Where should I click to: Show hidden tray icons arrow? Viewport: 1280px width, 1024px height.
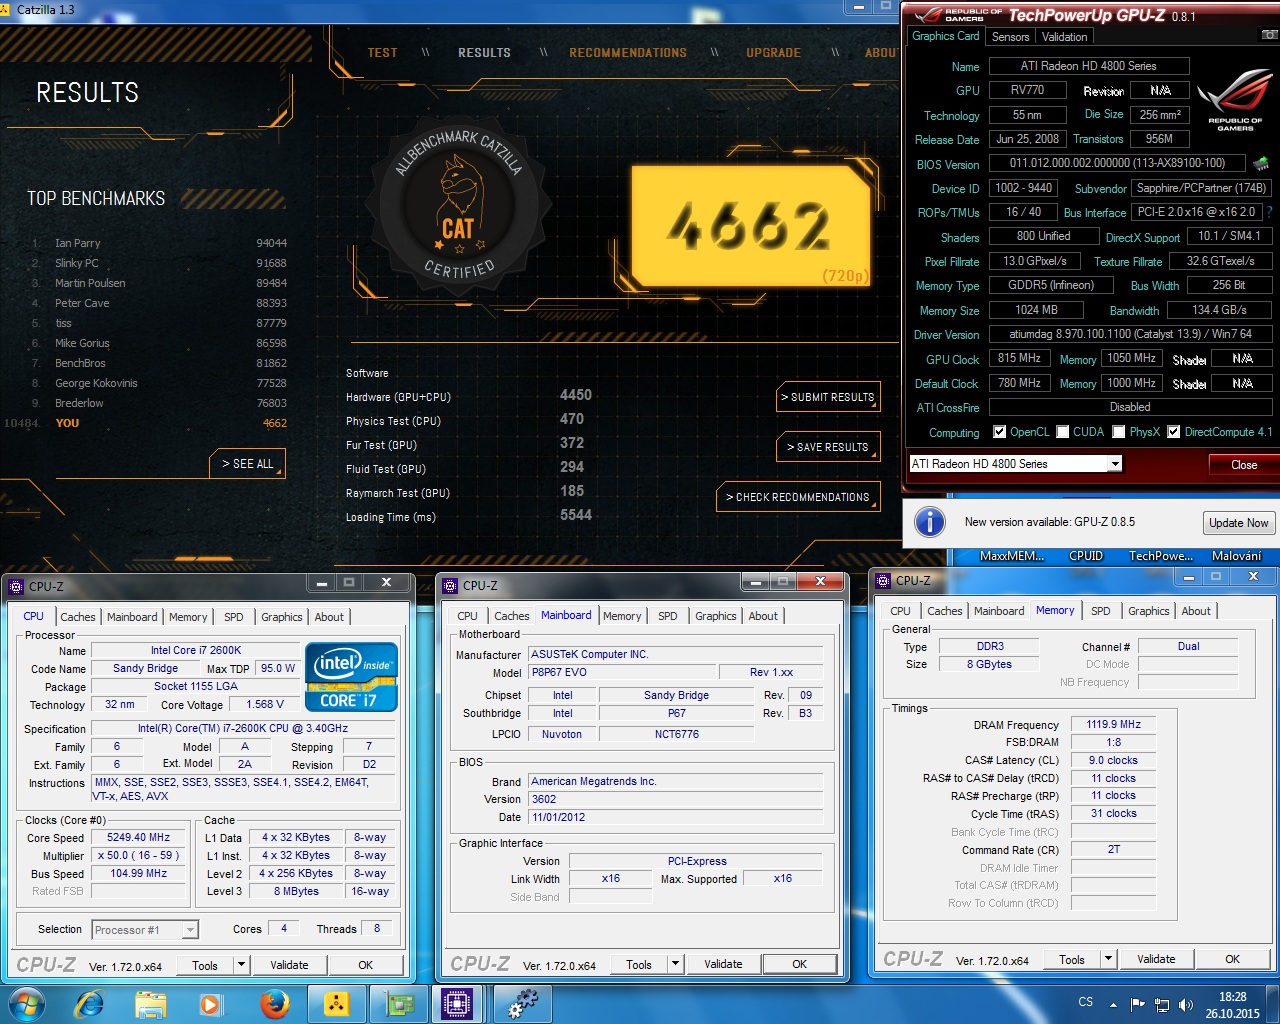coord(1113,1004)
